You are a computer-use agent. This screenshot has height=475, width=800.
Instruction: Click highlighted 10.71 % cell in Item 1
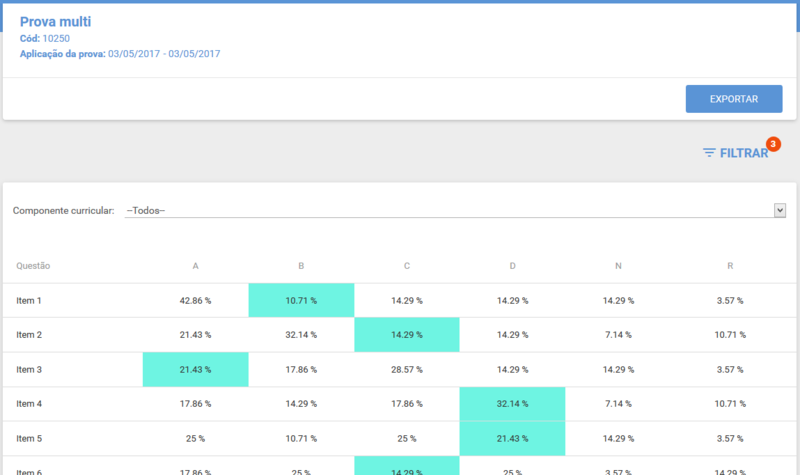301,301
